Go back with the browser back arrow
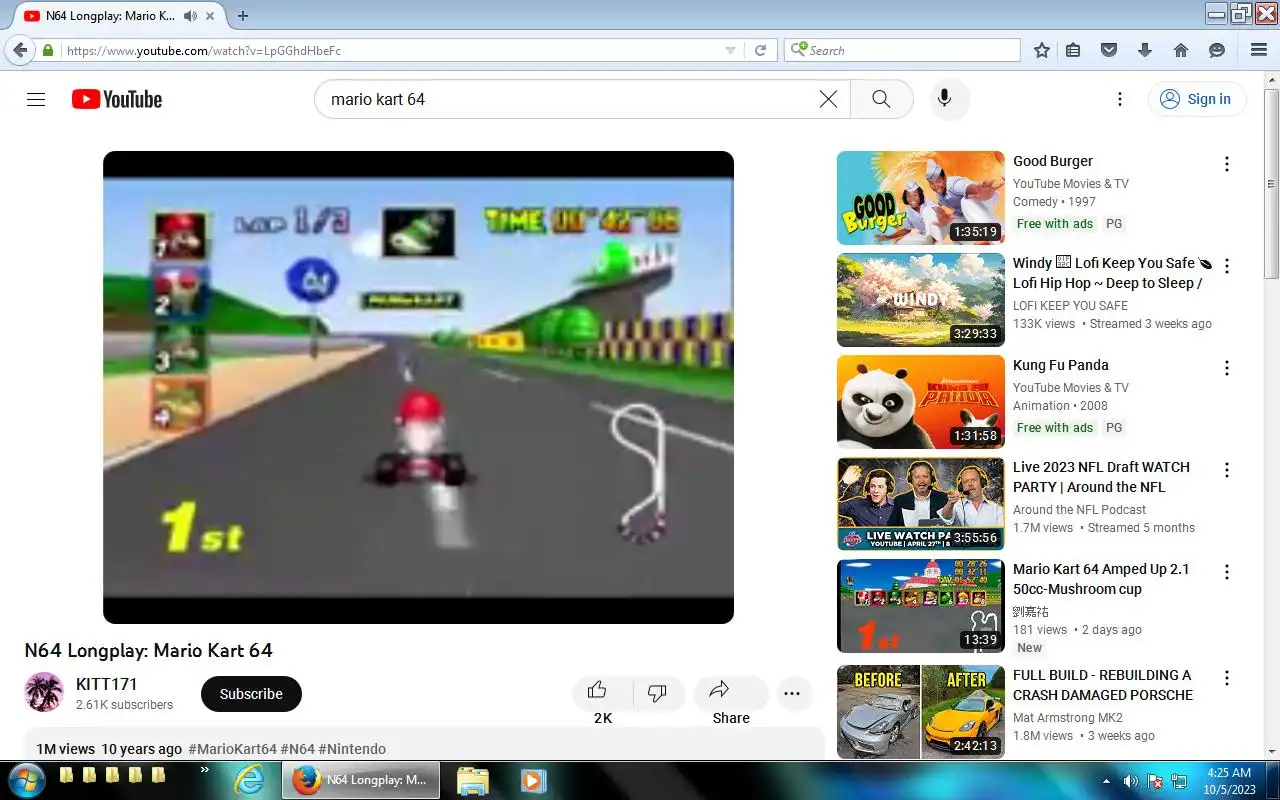This screenshot has height=800, width=1280. (x=19, y=50)
